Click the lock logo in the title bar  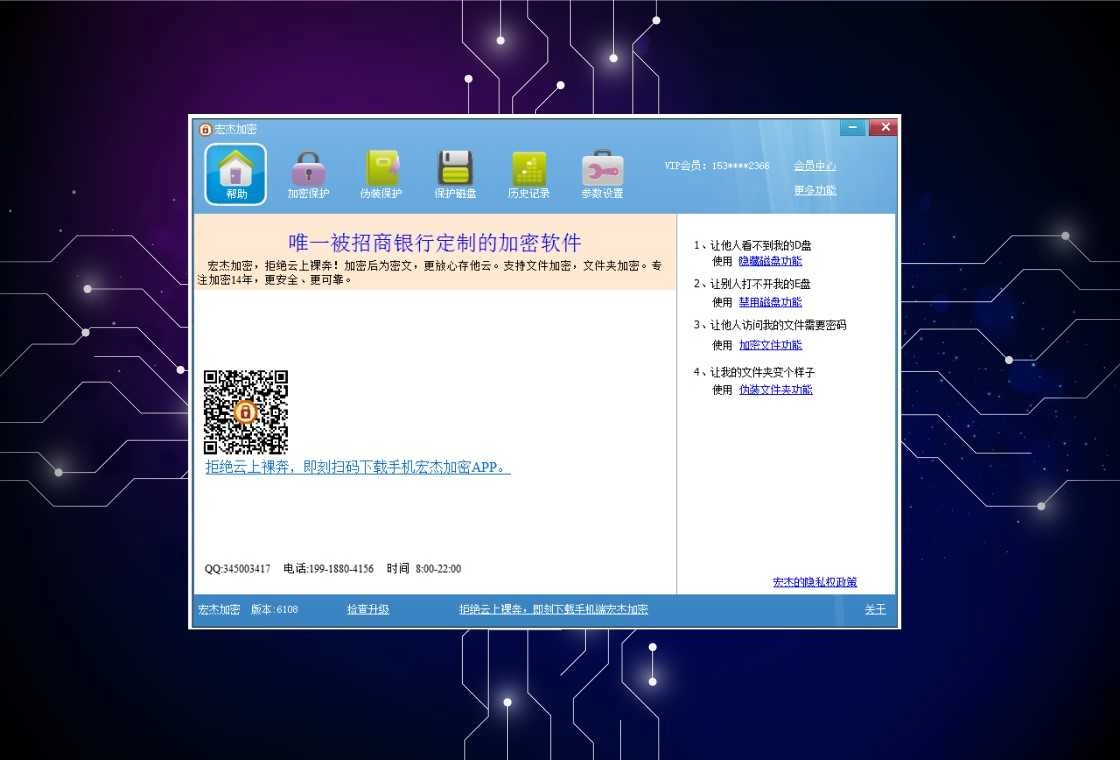[207, 128]
